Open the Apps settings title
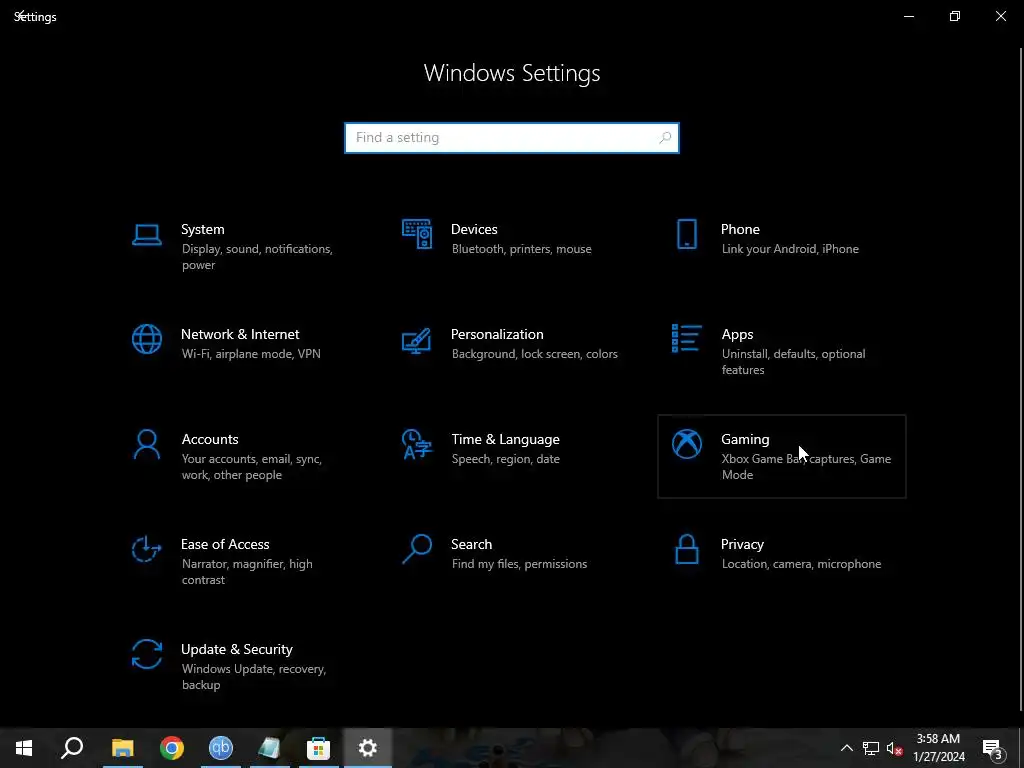 tap(737, 334)
